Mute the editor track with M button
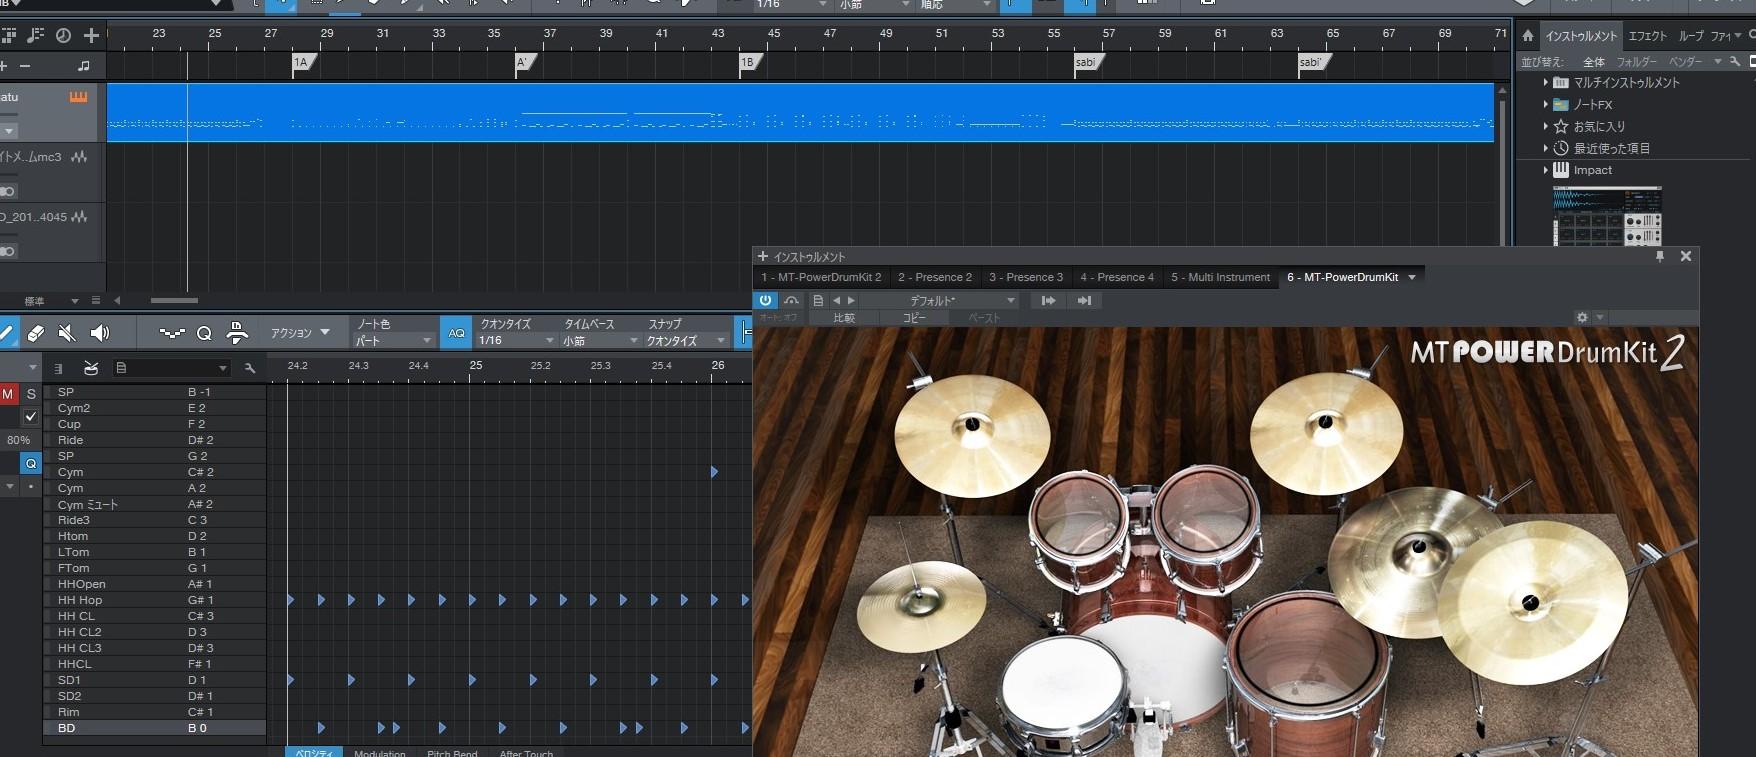This screenshot has width=1756, height=757. (8, 394)
